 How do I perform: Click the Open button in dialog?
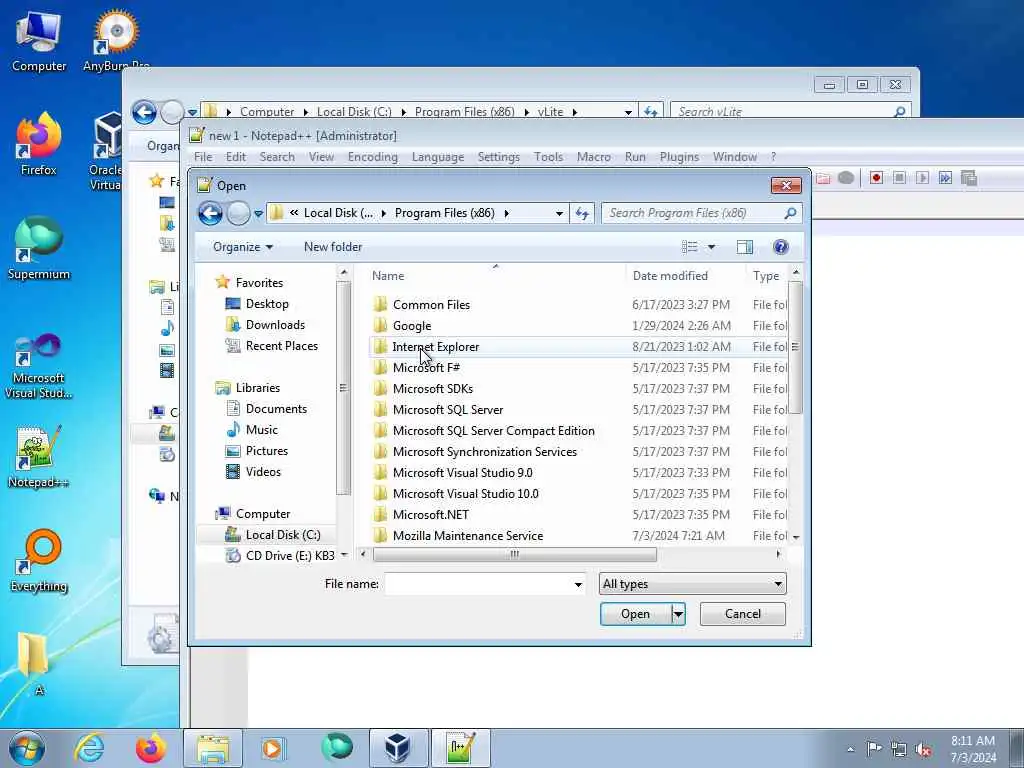635,614
